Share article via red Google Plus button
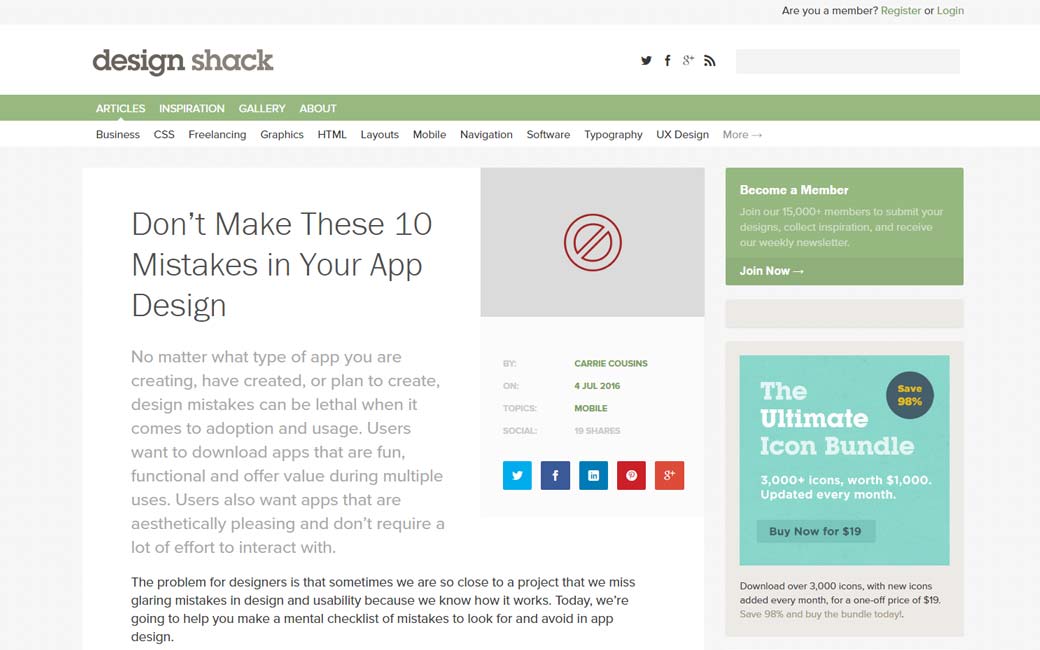This screenshot has width=1040, height=650. click(669, 475)
